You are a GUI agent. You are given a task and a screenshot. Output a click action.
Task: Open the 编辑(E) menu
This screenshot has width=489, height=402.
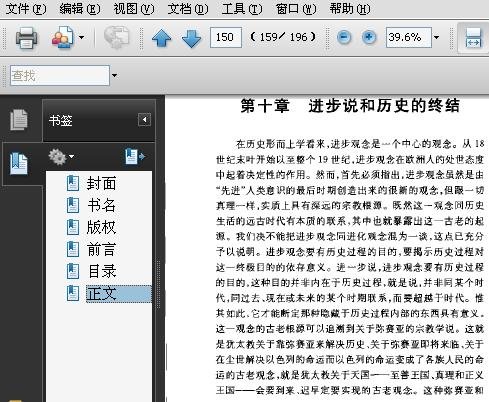coord(80,8)
